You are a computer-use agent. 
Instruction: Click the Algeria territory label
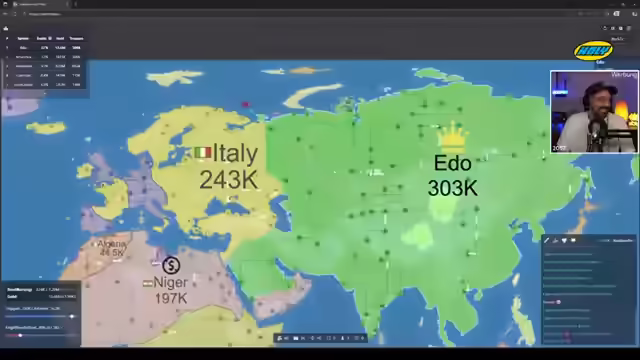click(x=111, y=248)
